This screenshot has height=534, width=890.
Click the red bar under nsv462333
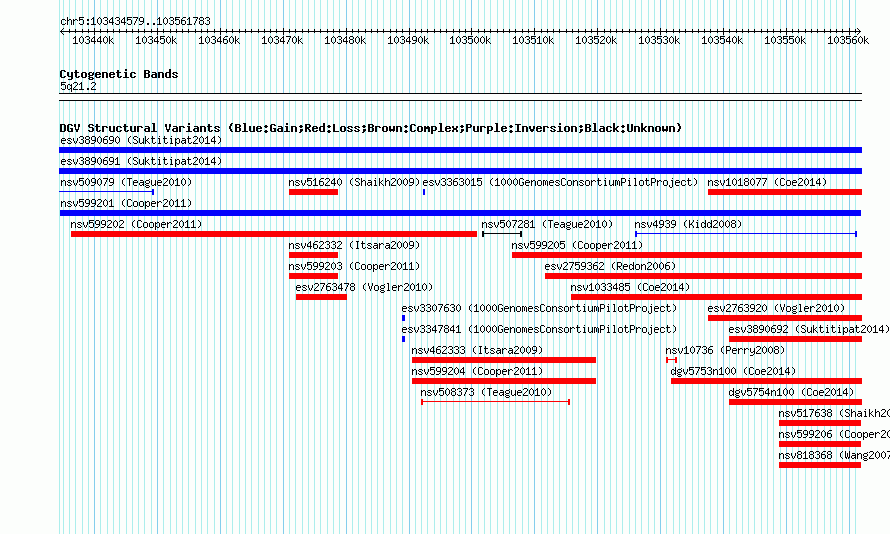(504, 360)
